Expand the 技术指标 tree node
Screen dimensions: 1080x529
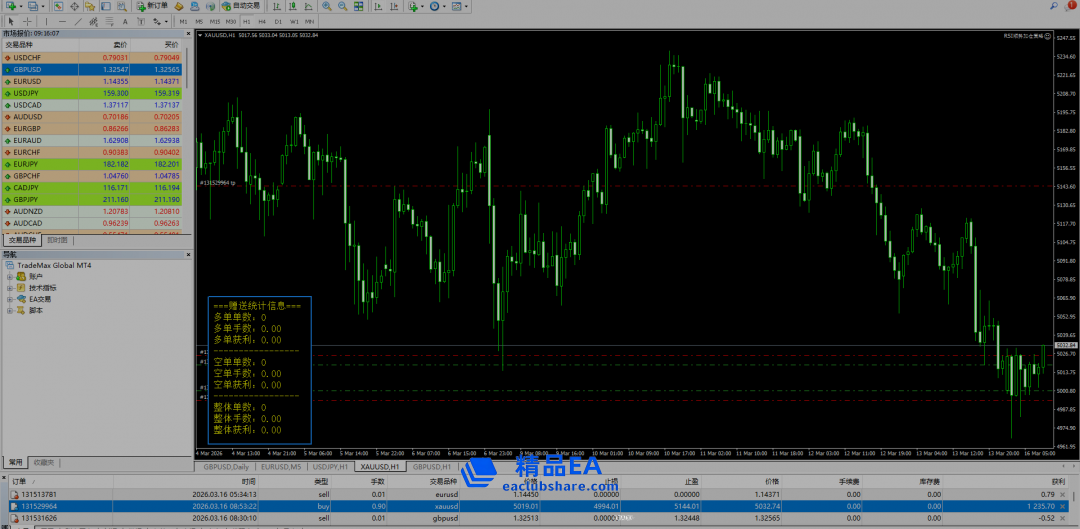(11, 287)
